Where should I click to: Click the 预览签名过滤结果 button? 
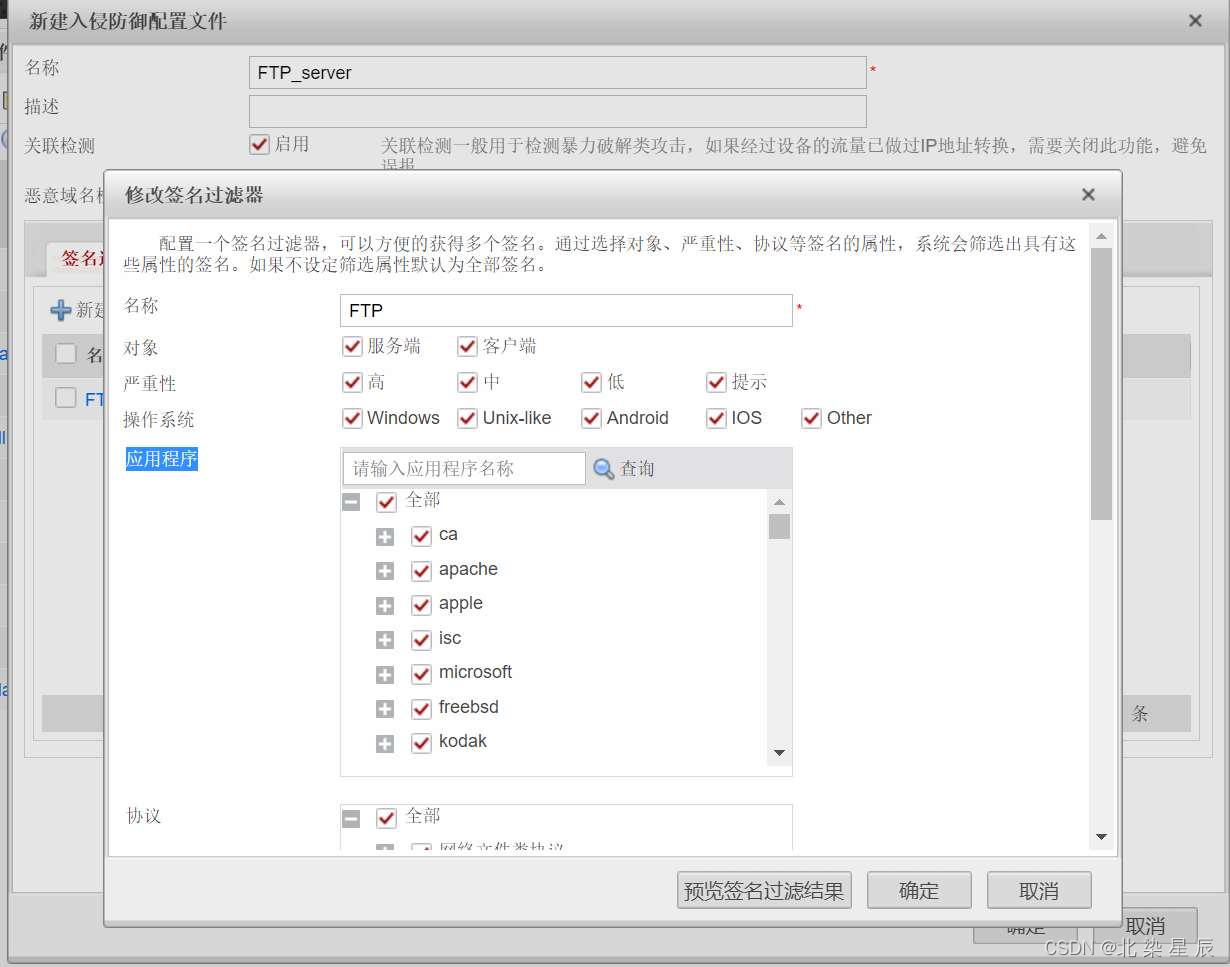click(764, 890)
